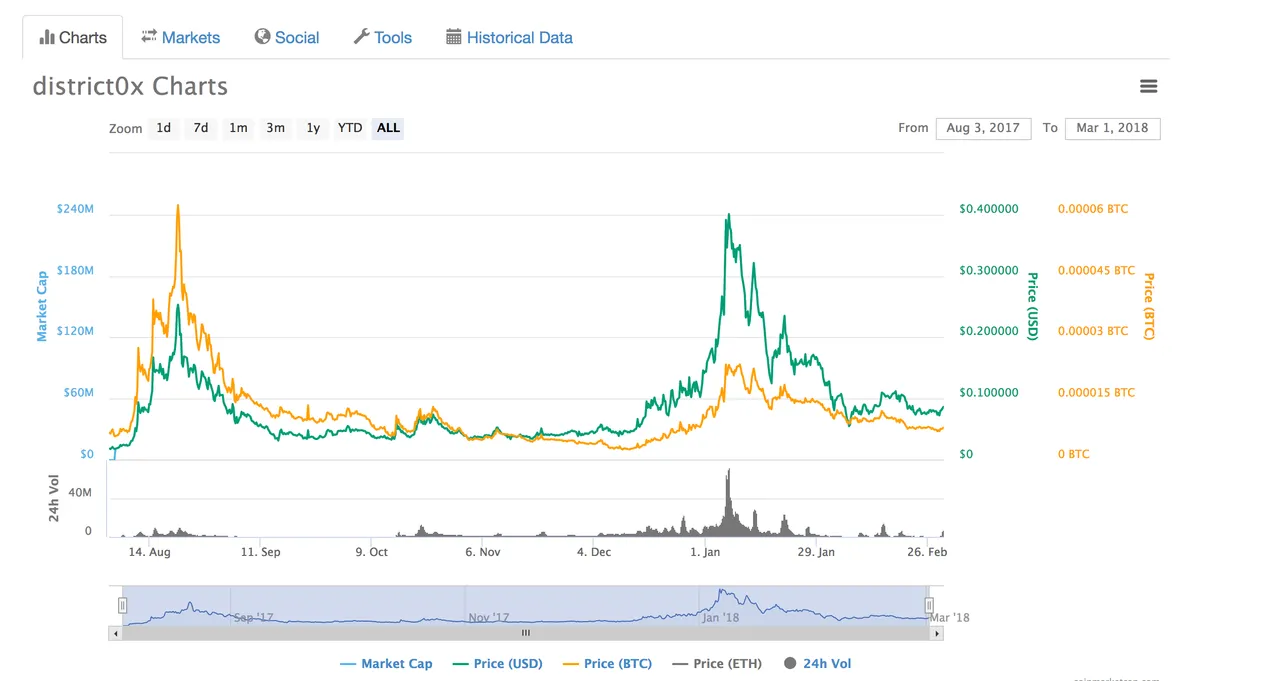The image size is (1280, 681).
Task: Click the To date field Mar 1, 2018
Action: (1113, 128)
